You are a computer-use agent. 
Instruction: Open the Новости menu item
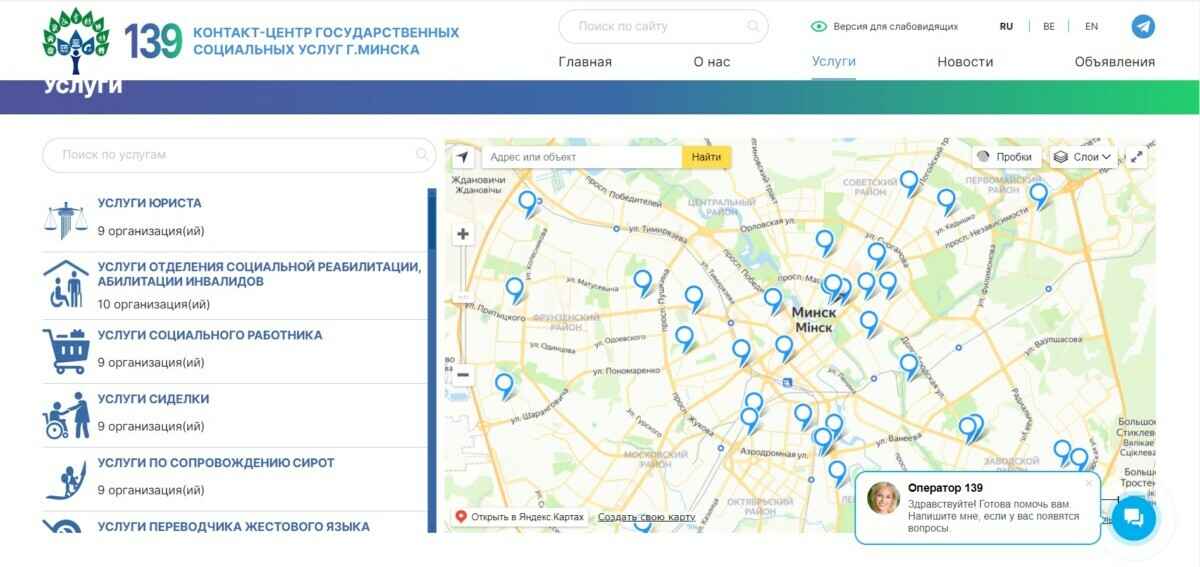coord(965,62)
